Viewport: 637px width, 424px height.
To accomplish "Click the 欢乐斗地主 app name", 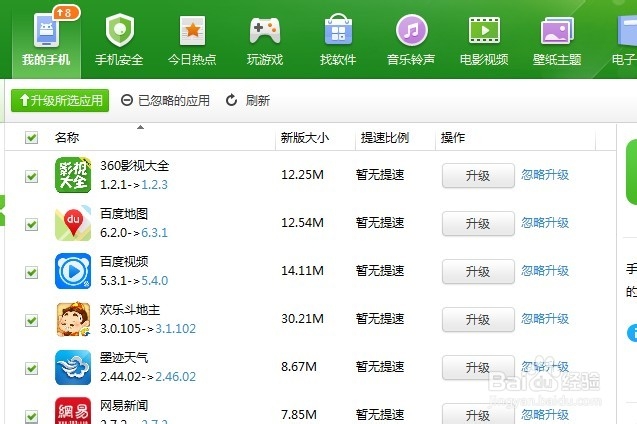I will tap(130, 309).
